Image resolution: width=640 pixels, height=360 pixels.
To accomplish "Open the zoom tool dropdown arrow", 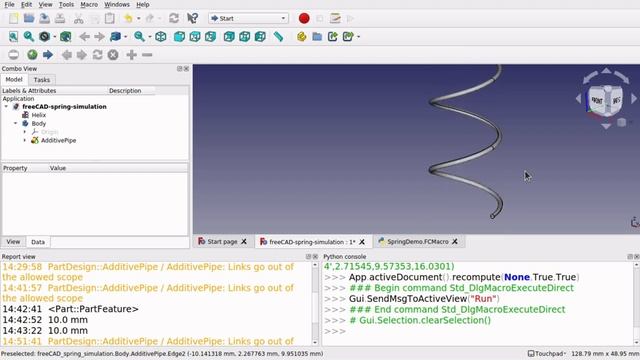I will pos(150,37).
